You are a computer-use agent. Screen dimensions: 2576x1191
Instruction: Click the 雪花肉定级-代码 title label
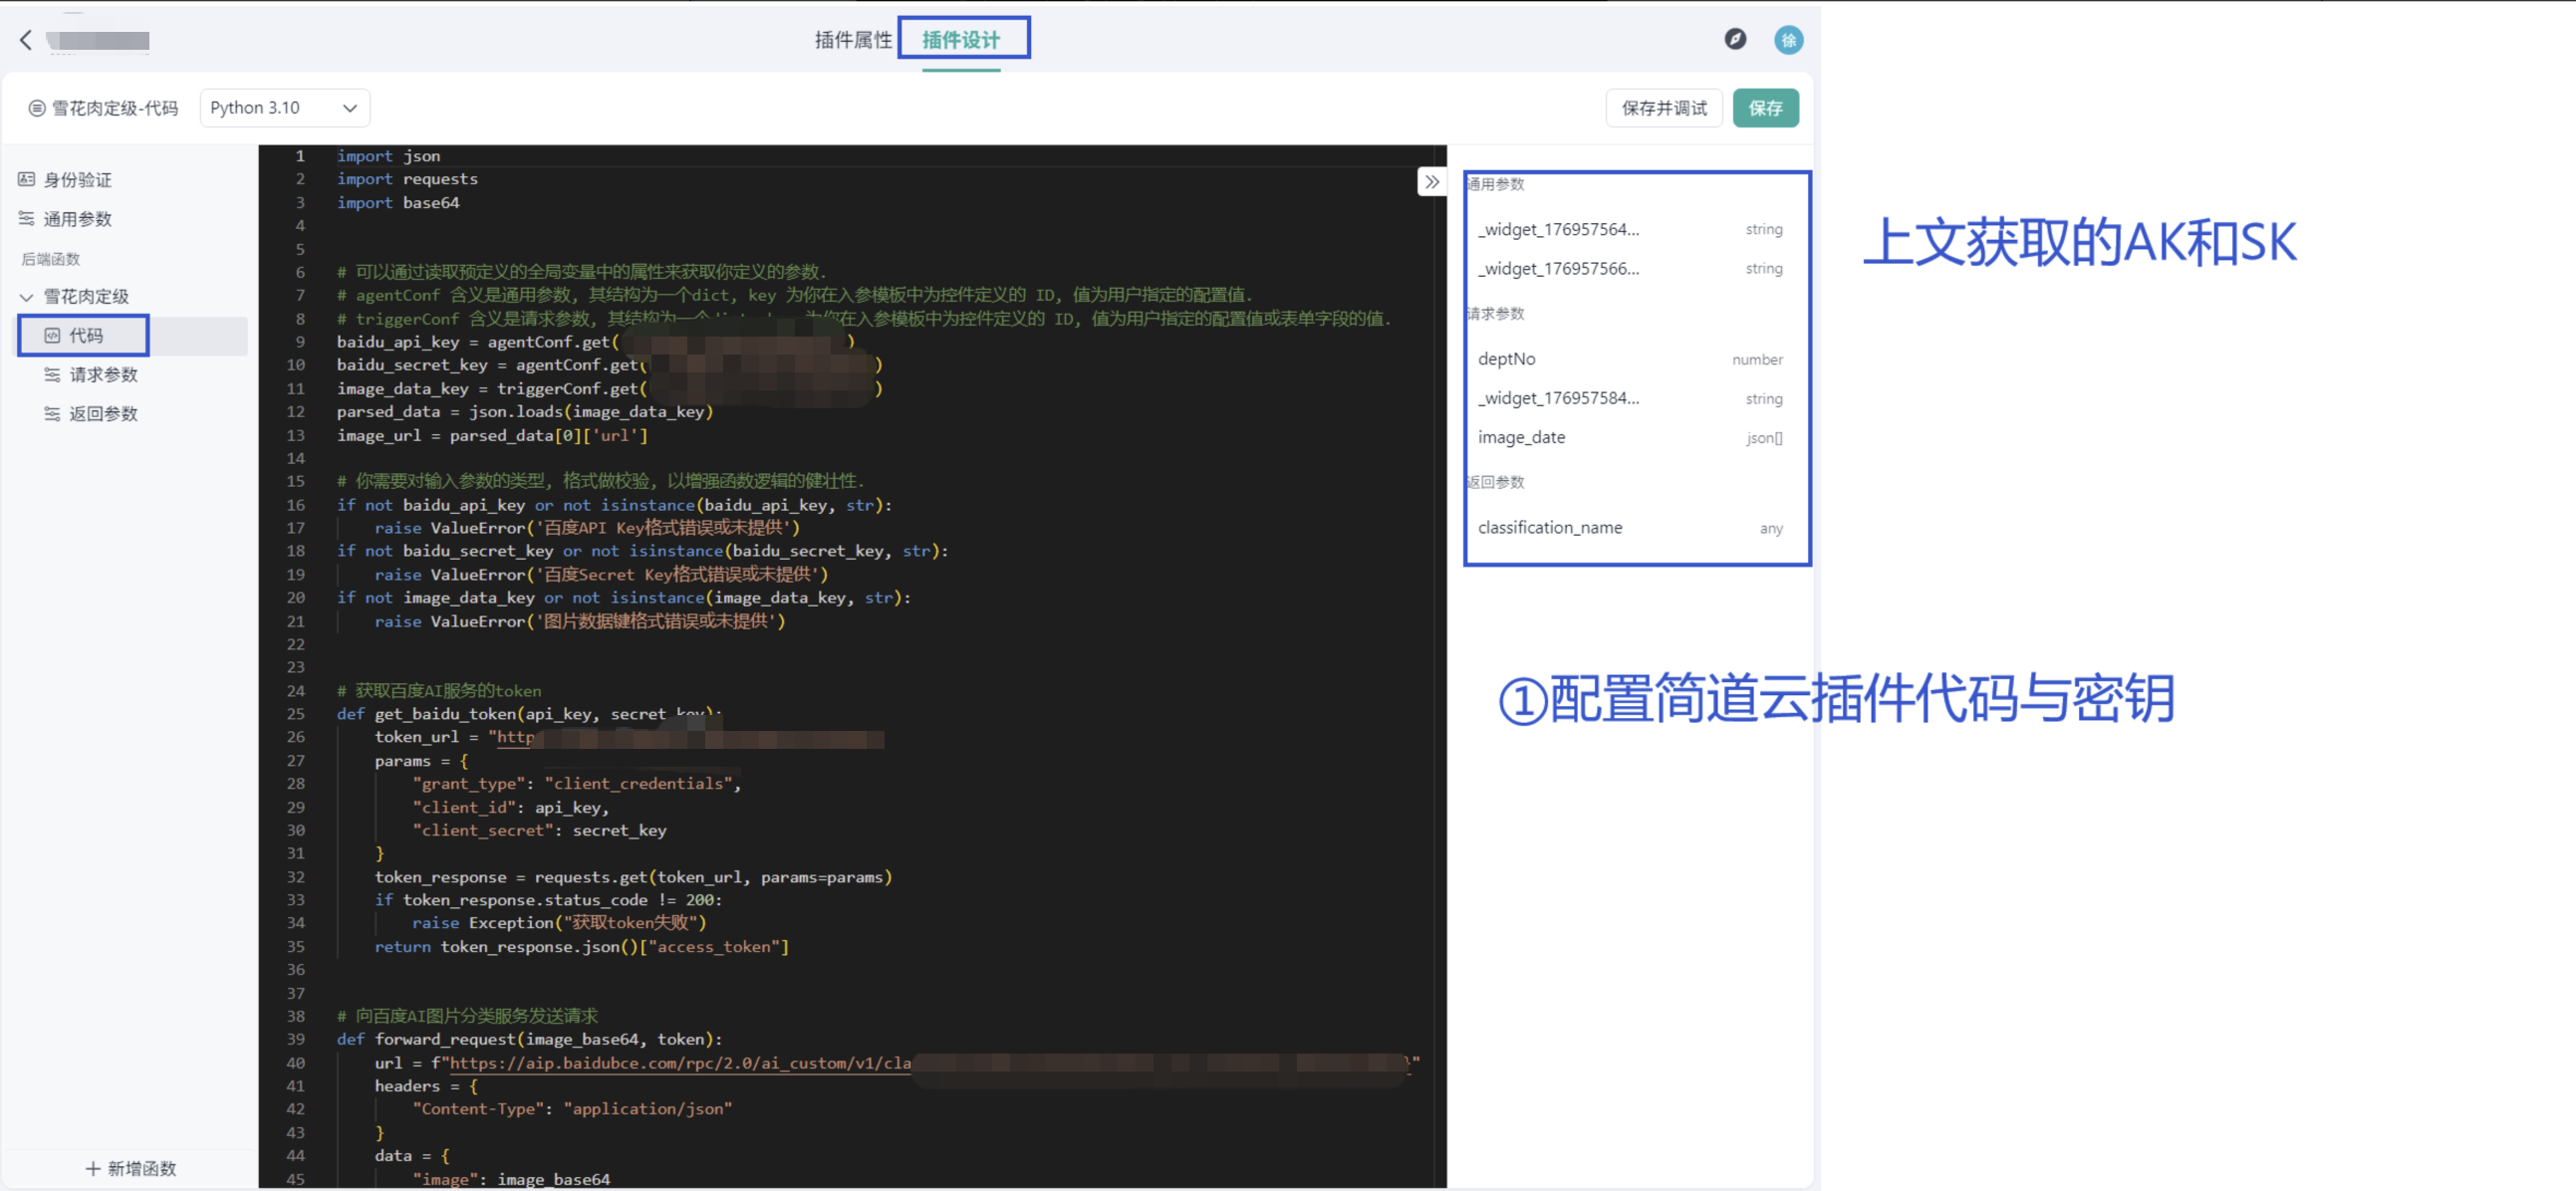point(115,108)
